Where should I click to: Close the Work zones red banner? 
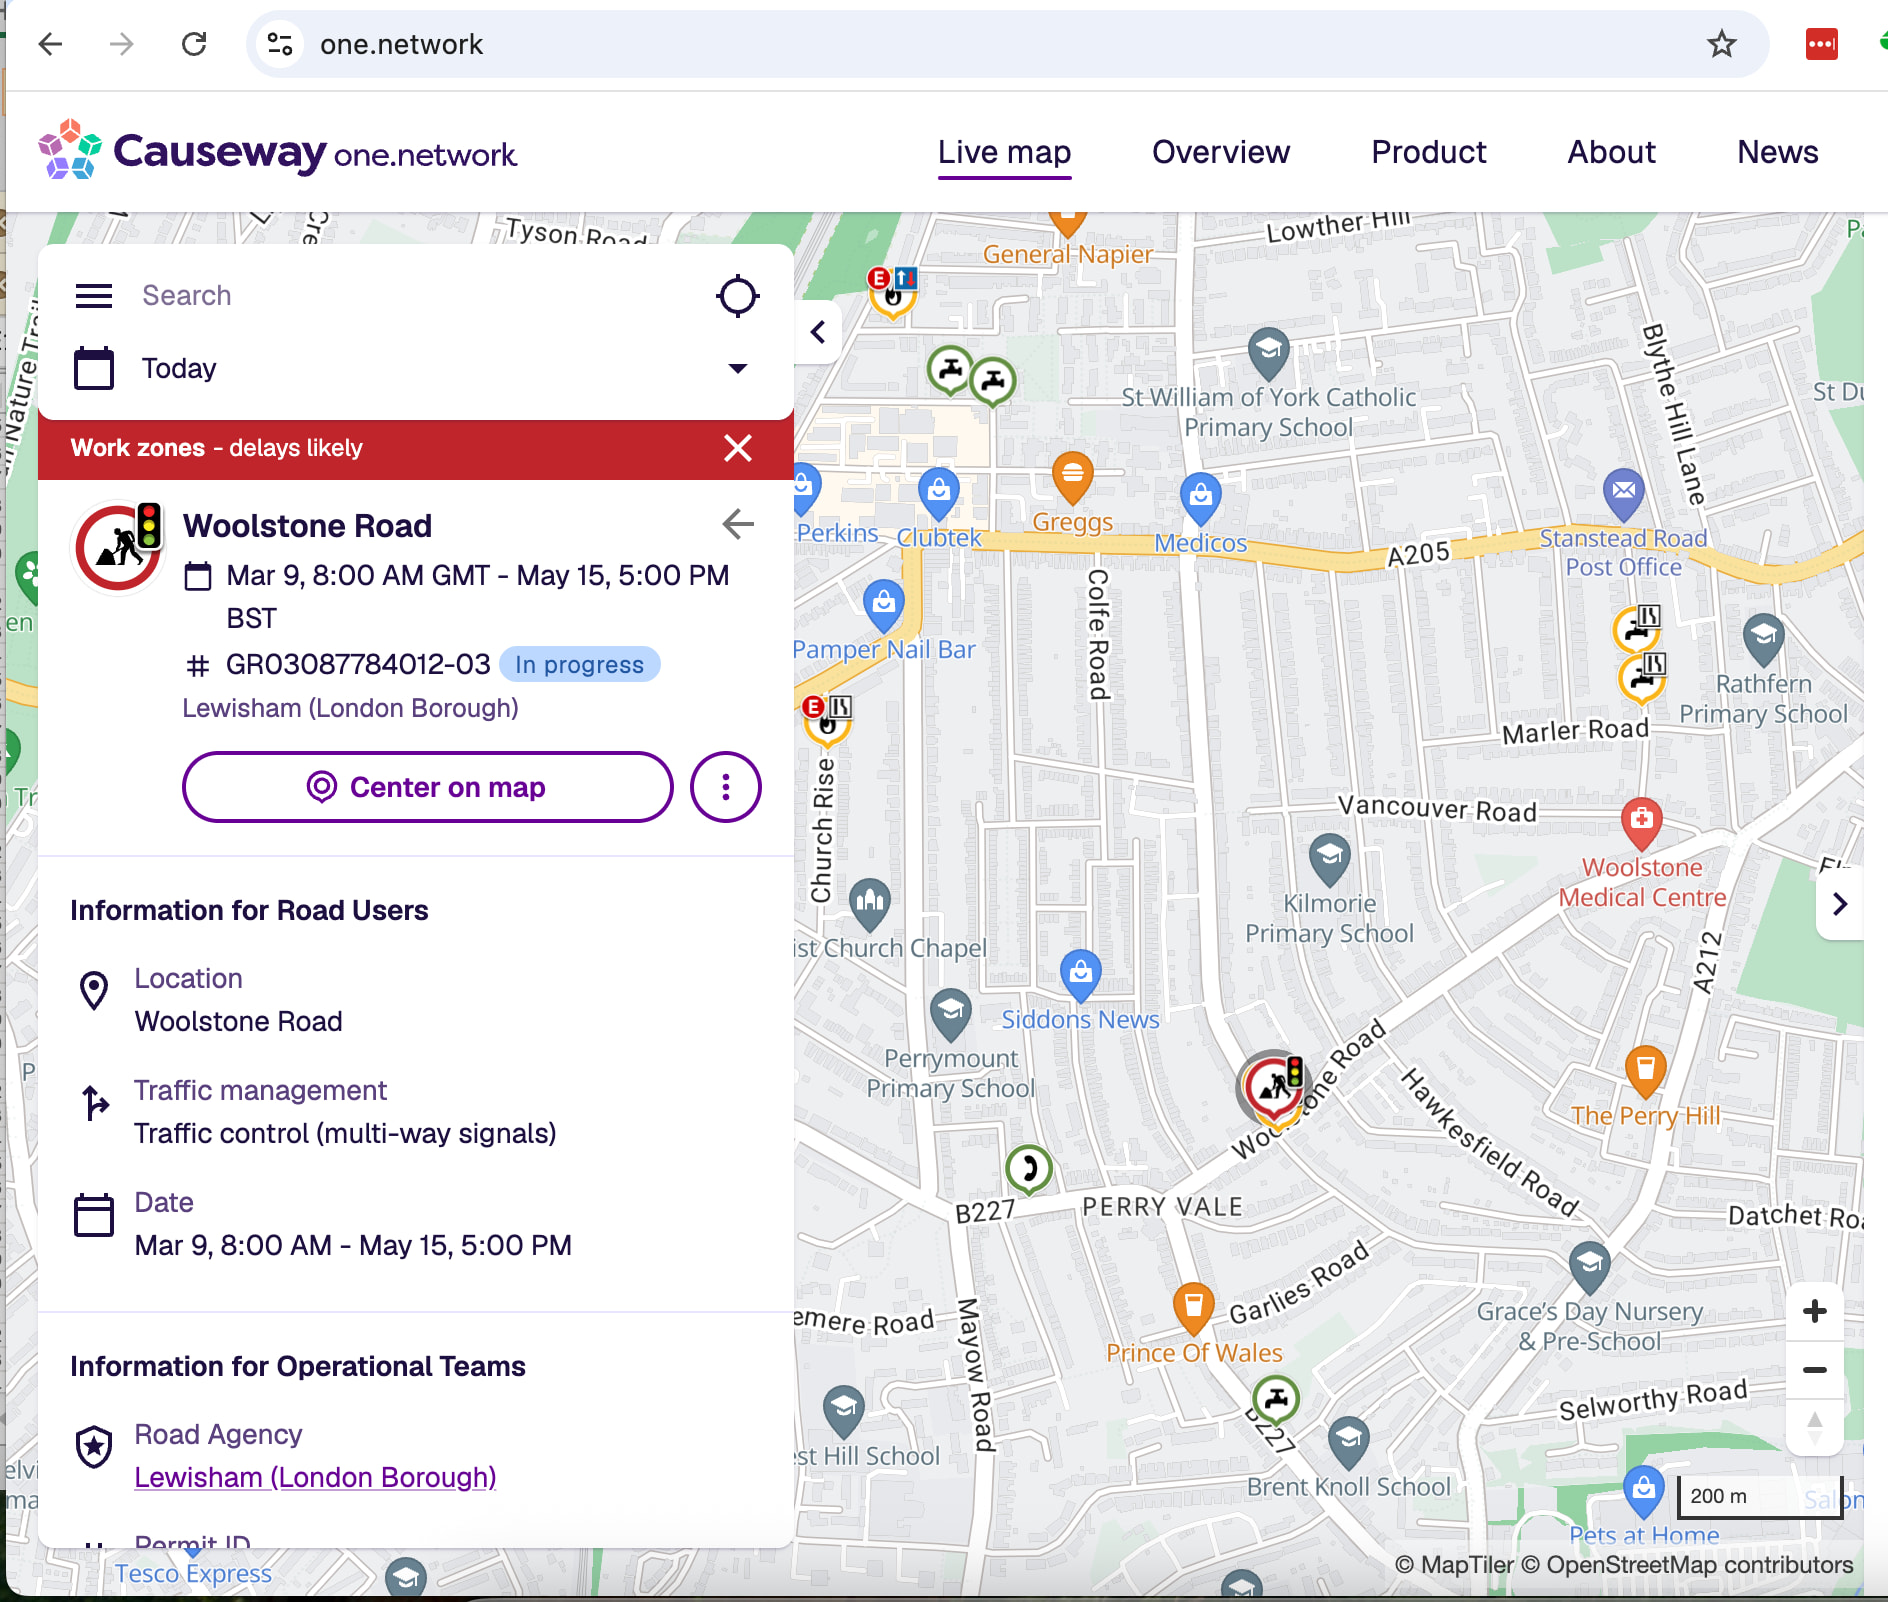[x=737, y=448]
